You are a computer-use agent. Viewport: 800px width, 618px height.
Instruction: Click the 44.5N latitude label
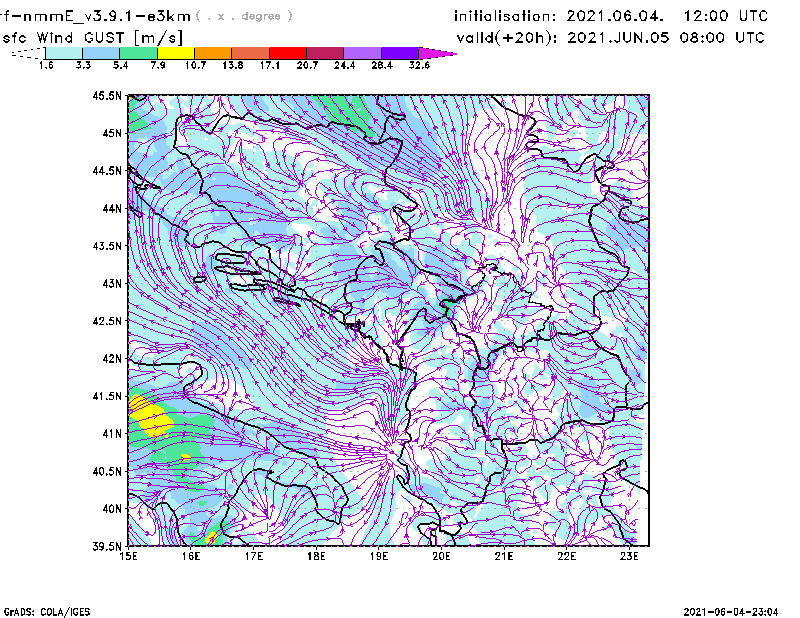pyautogui.click(x=107, y=171)
